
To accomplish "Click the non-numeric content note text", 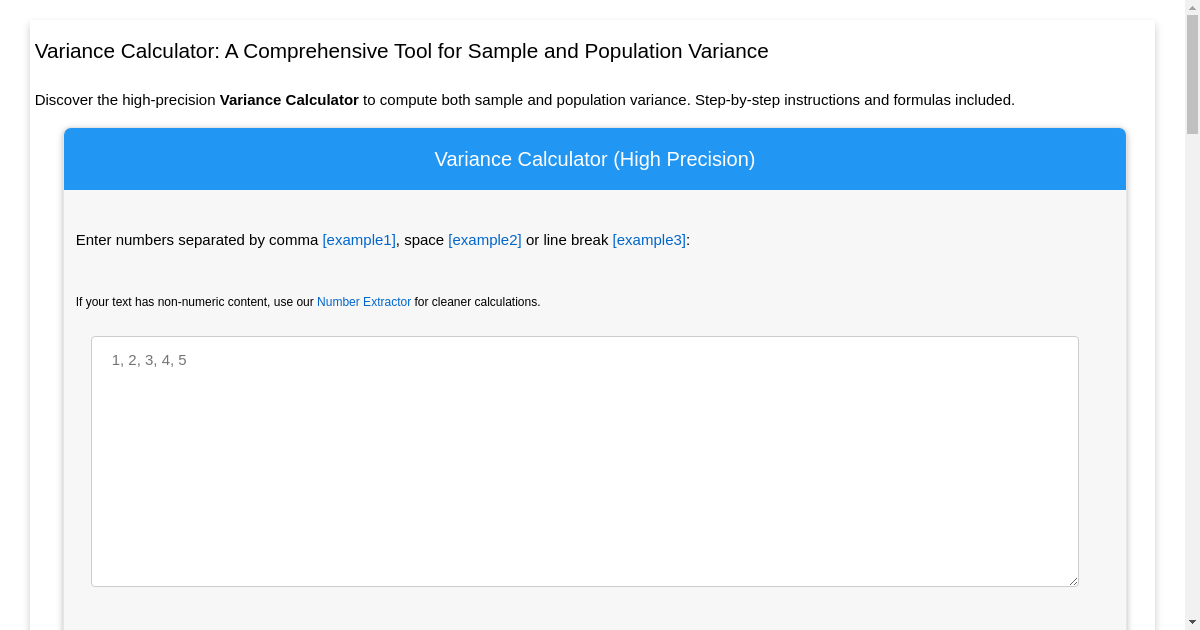I will [x=194, y=302].
